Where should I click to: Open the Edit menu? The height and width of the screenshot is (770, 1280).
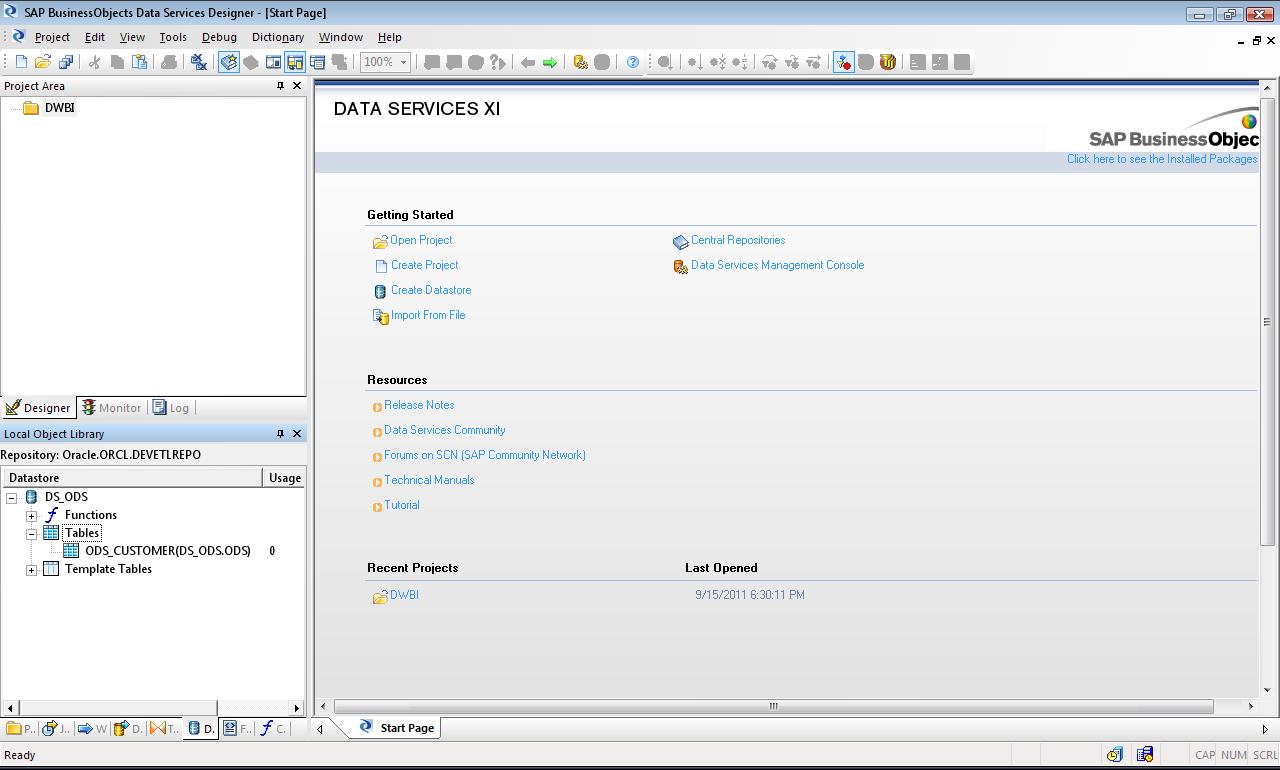[x=95, y=37]
